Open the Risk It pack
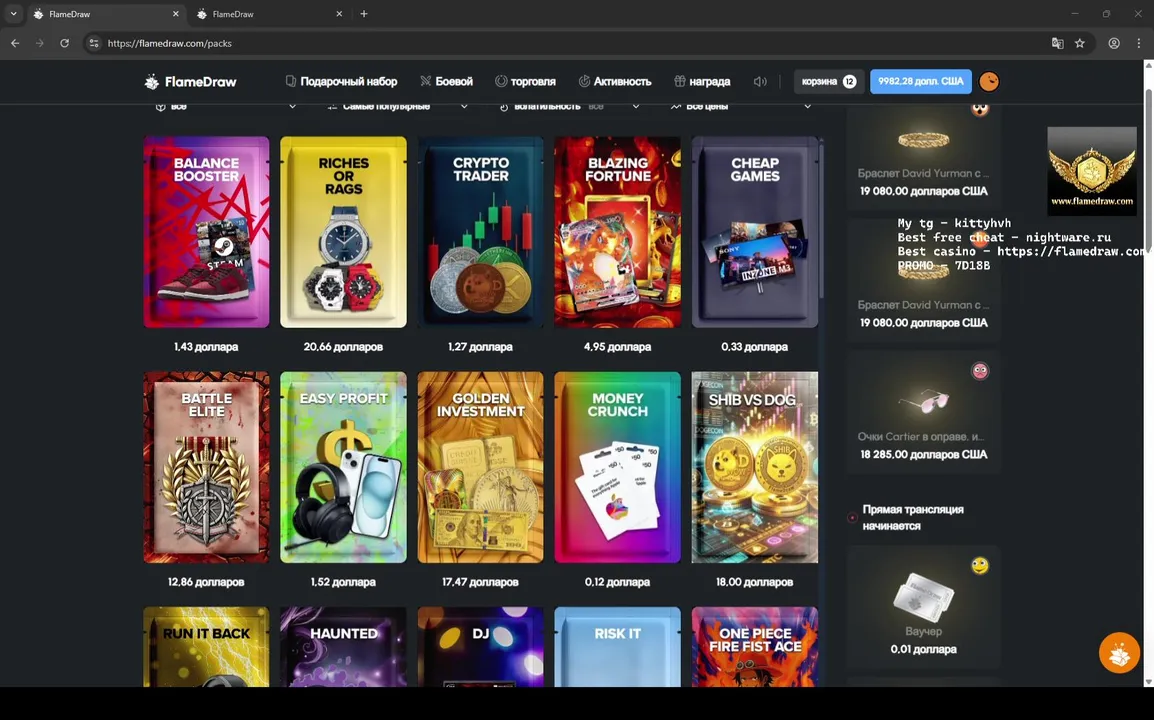Screen dimensions: 1154x720 (617, 647)
